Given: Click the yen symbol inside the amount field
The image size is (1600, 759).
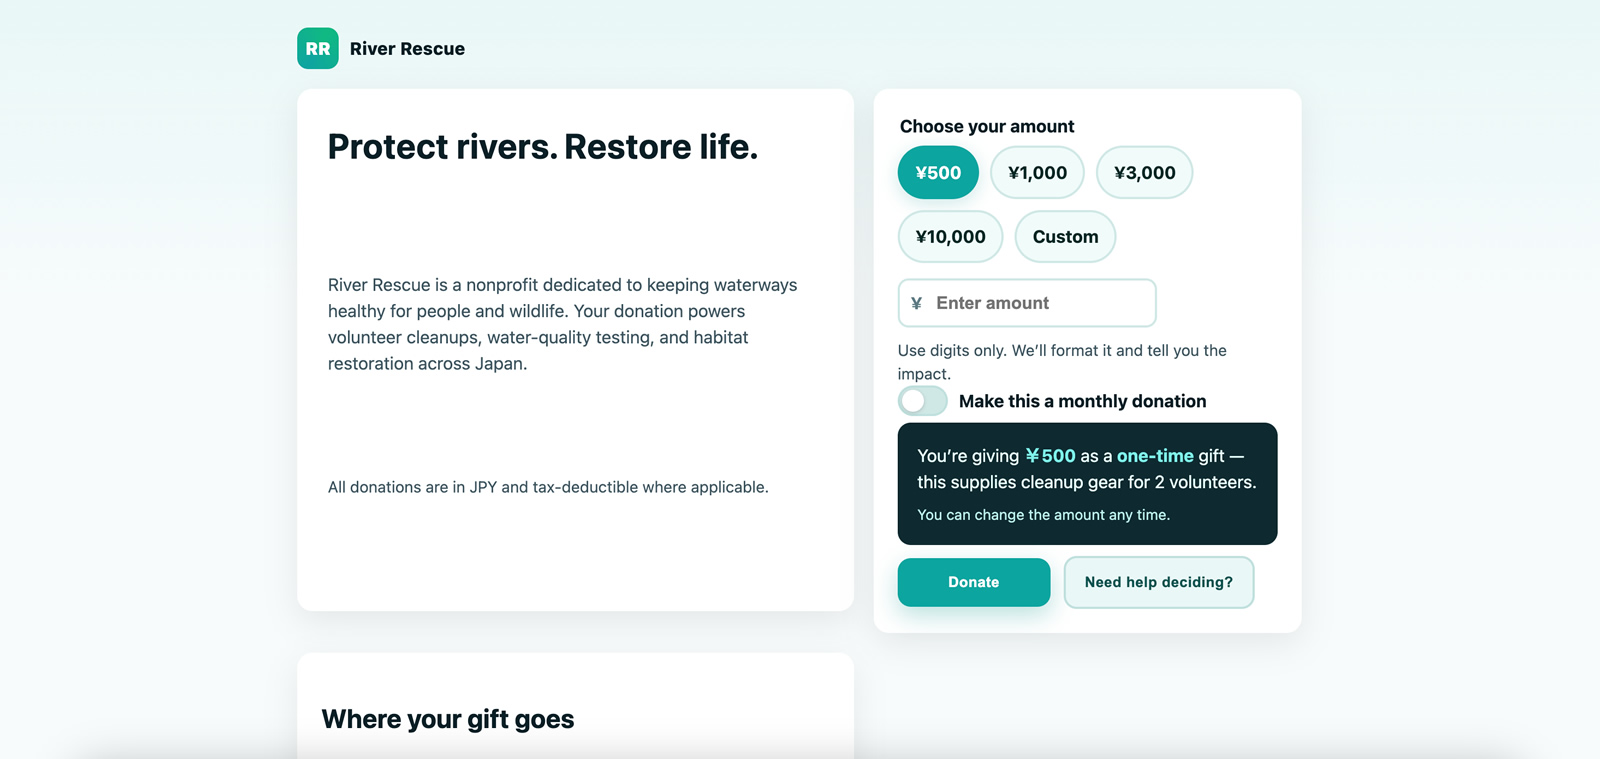Looking at the screenshot, I should [916, 303].
